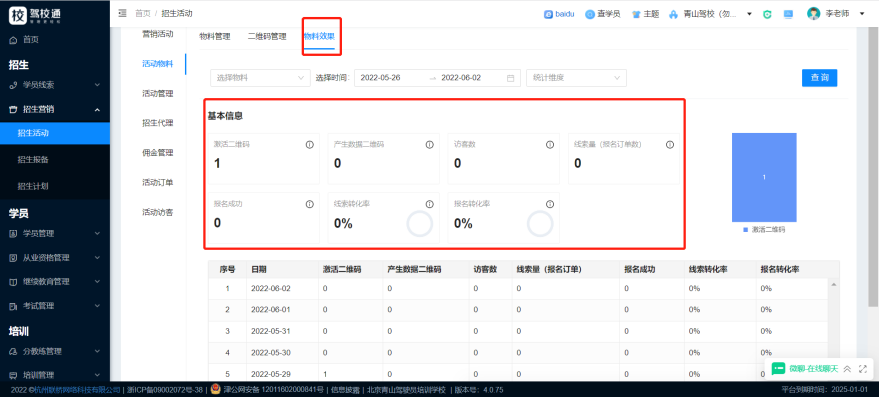Click the info icon on 线索转化率 card

429,204
